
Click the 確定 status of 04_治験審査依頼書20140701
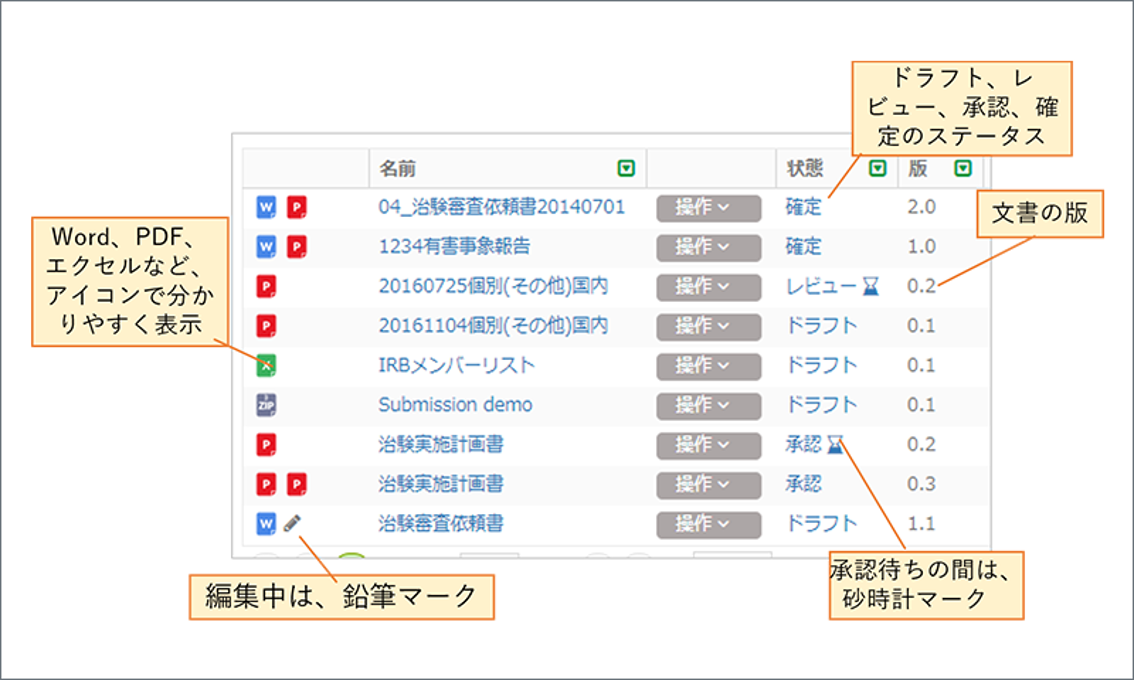pyautogui.click(x=803, y=207)
